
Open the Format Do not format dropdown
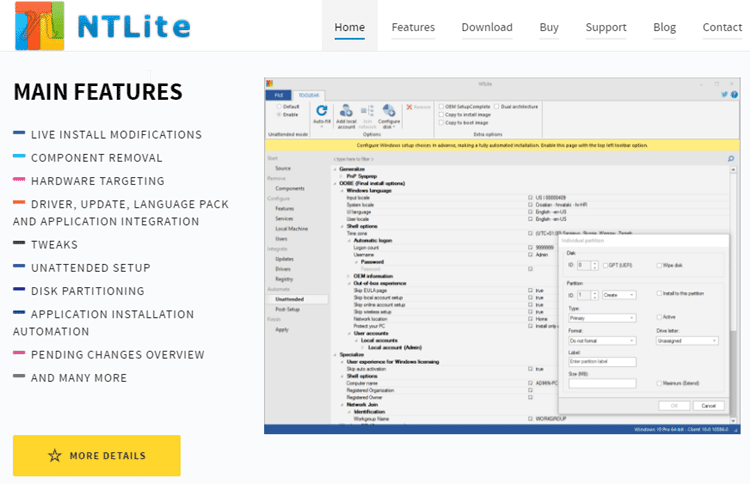[x=602, y=341]
